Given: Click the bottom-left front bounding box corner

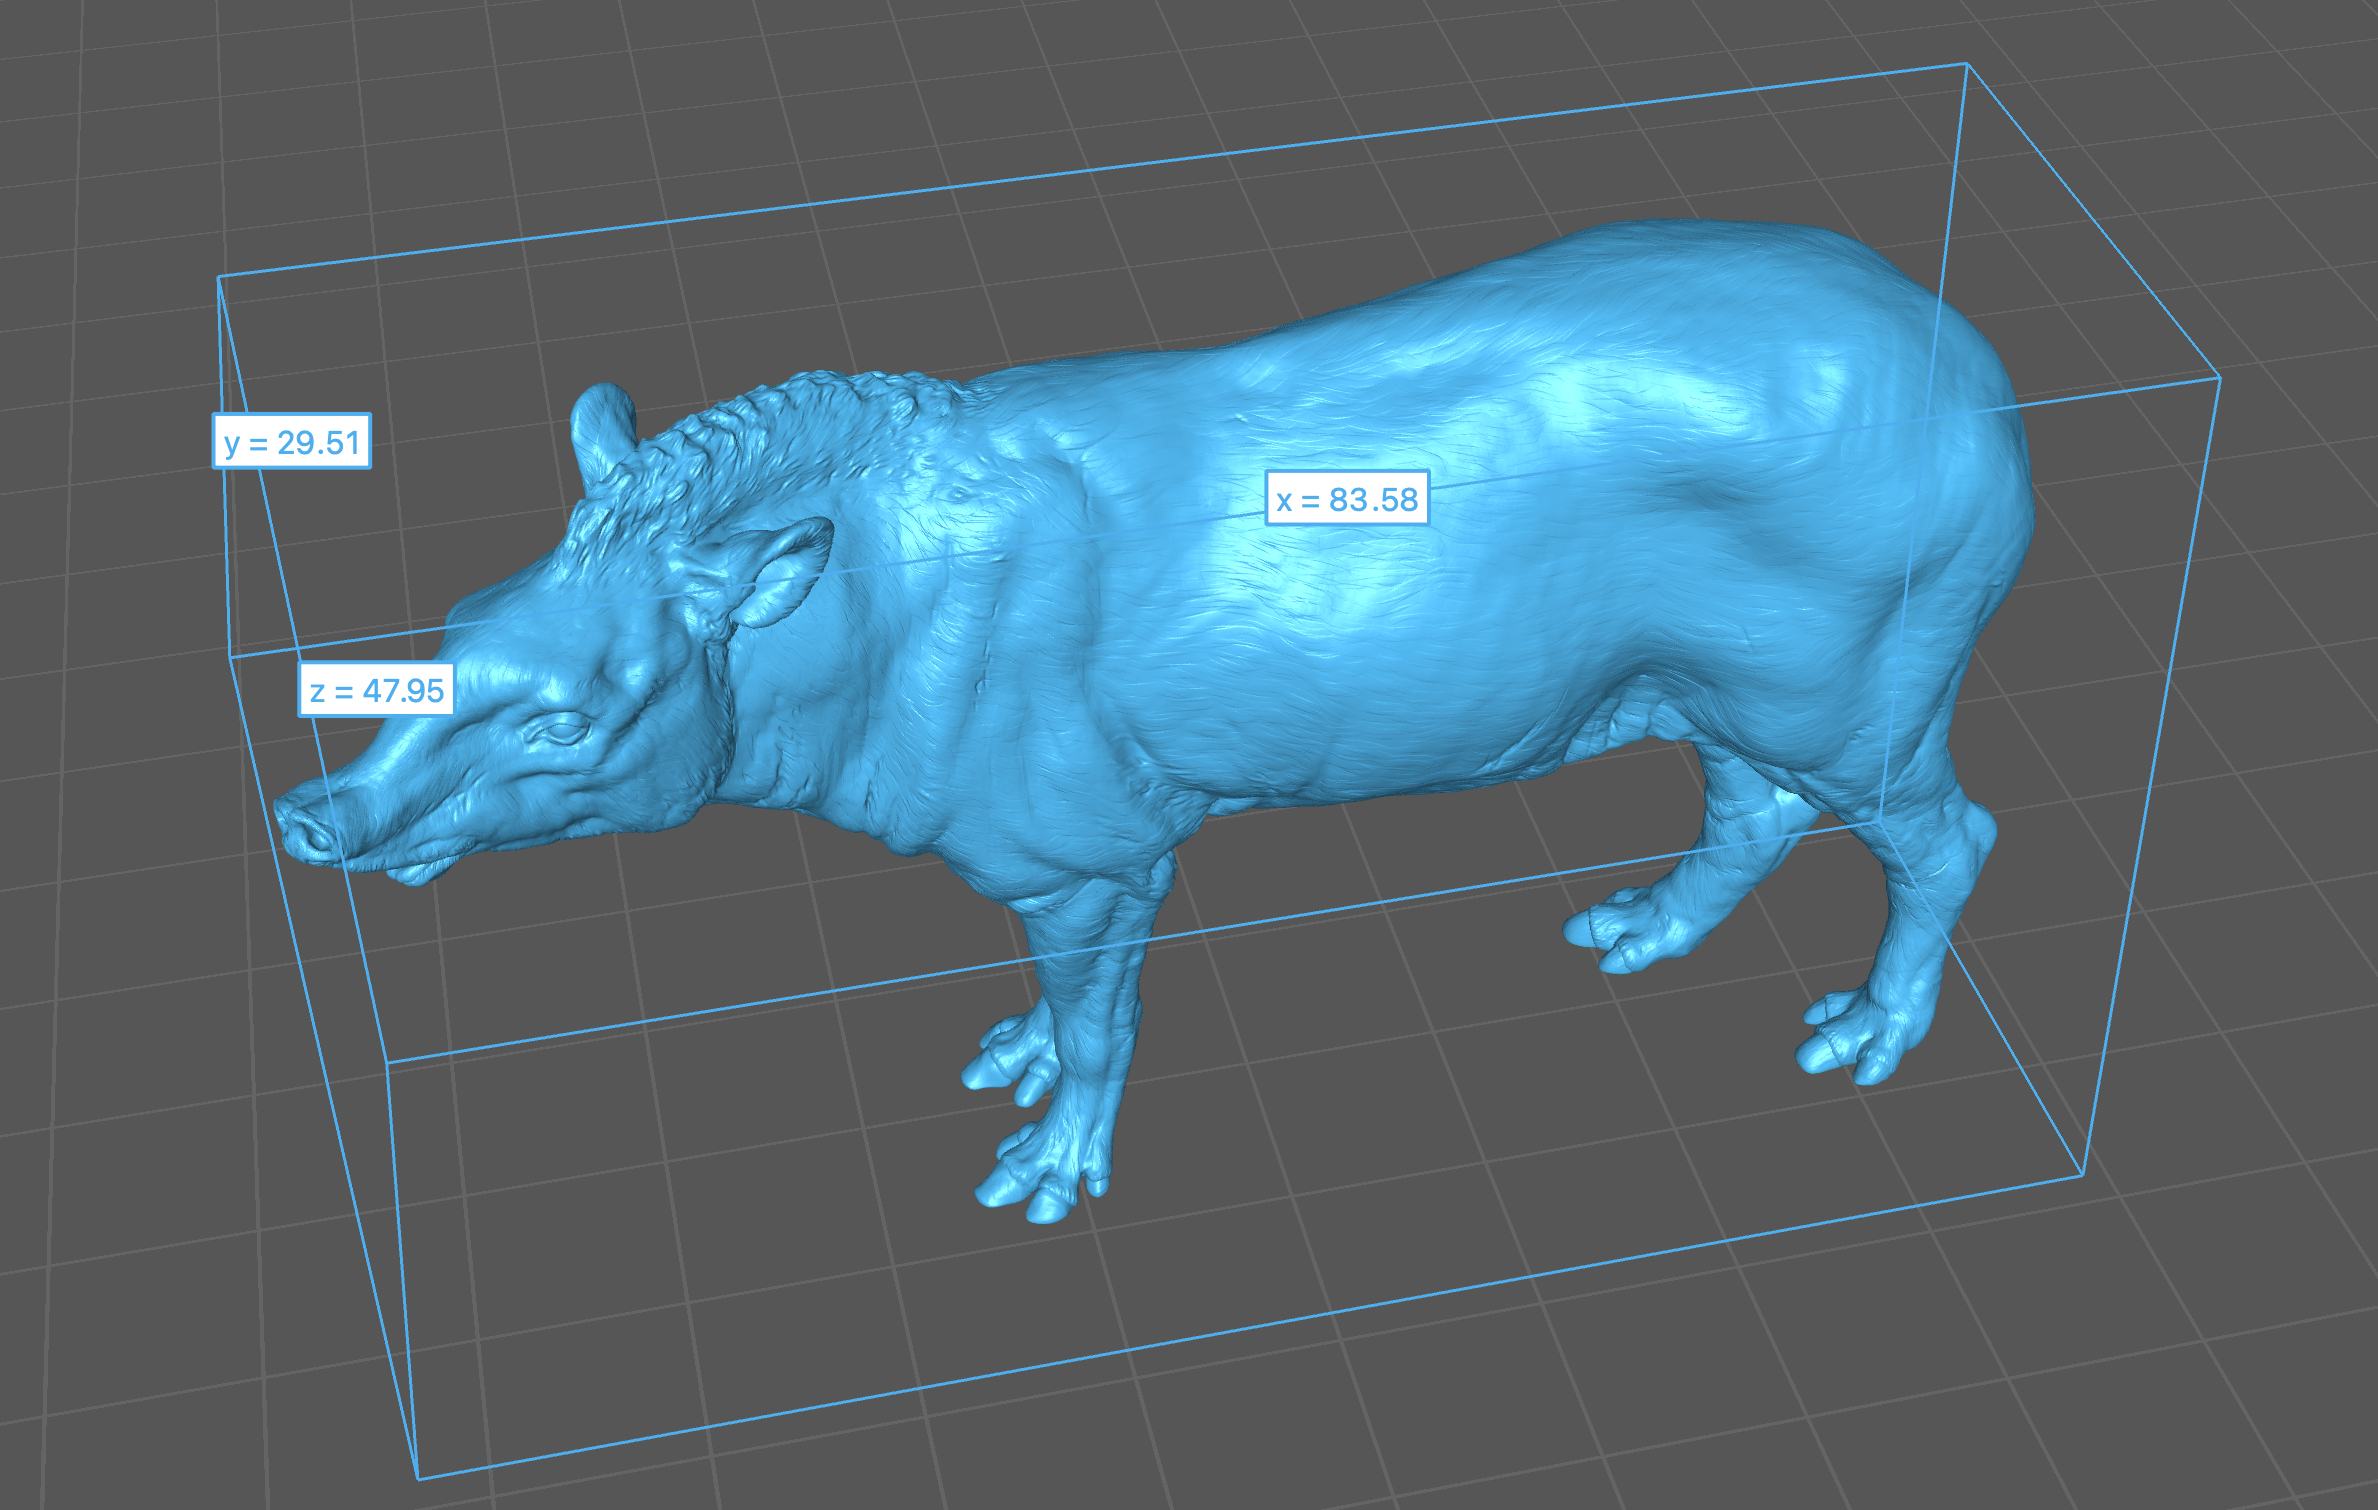Looking at the screenshot, I should [x=418, y=1478].
